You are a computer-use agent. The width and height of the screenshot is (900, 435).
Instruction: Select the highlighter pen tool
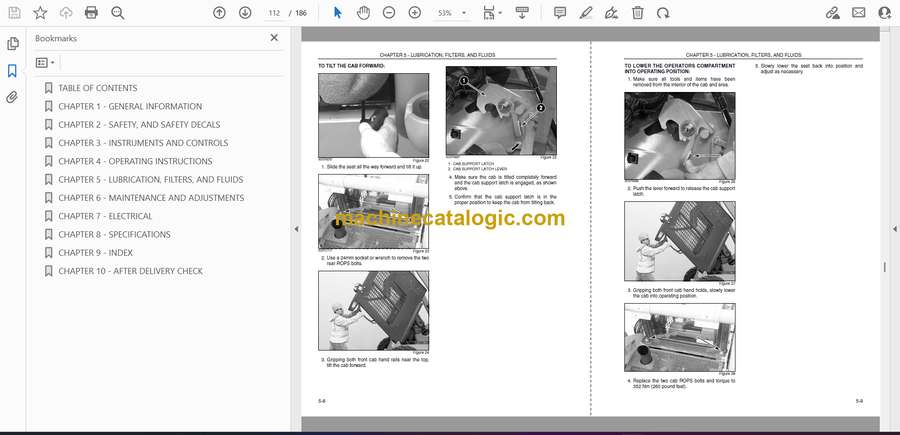pyautogui.click(x=586, y=13)
